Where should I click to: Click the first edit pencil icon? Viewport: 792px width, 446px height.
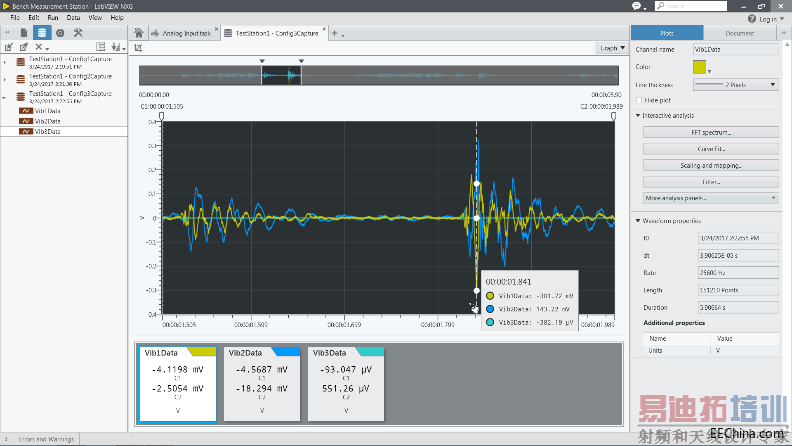click(9, 47)
